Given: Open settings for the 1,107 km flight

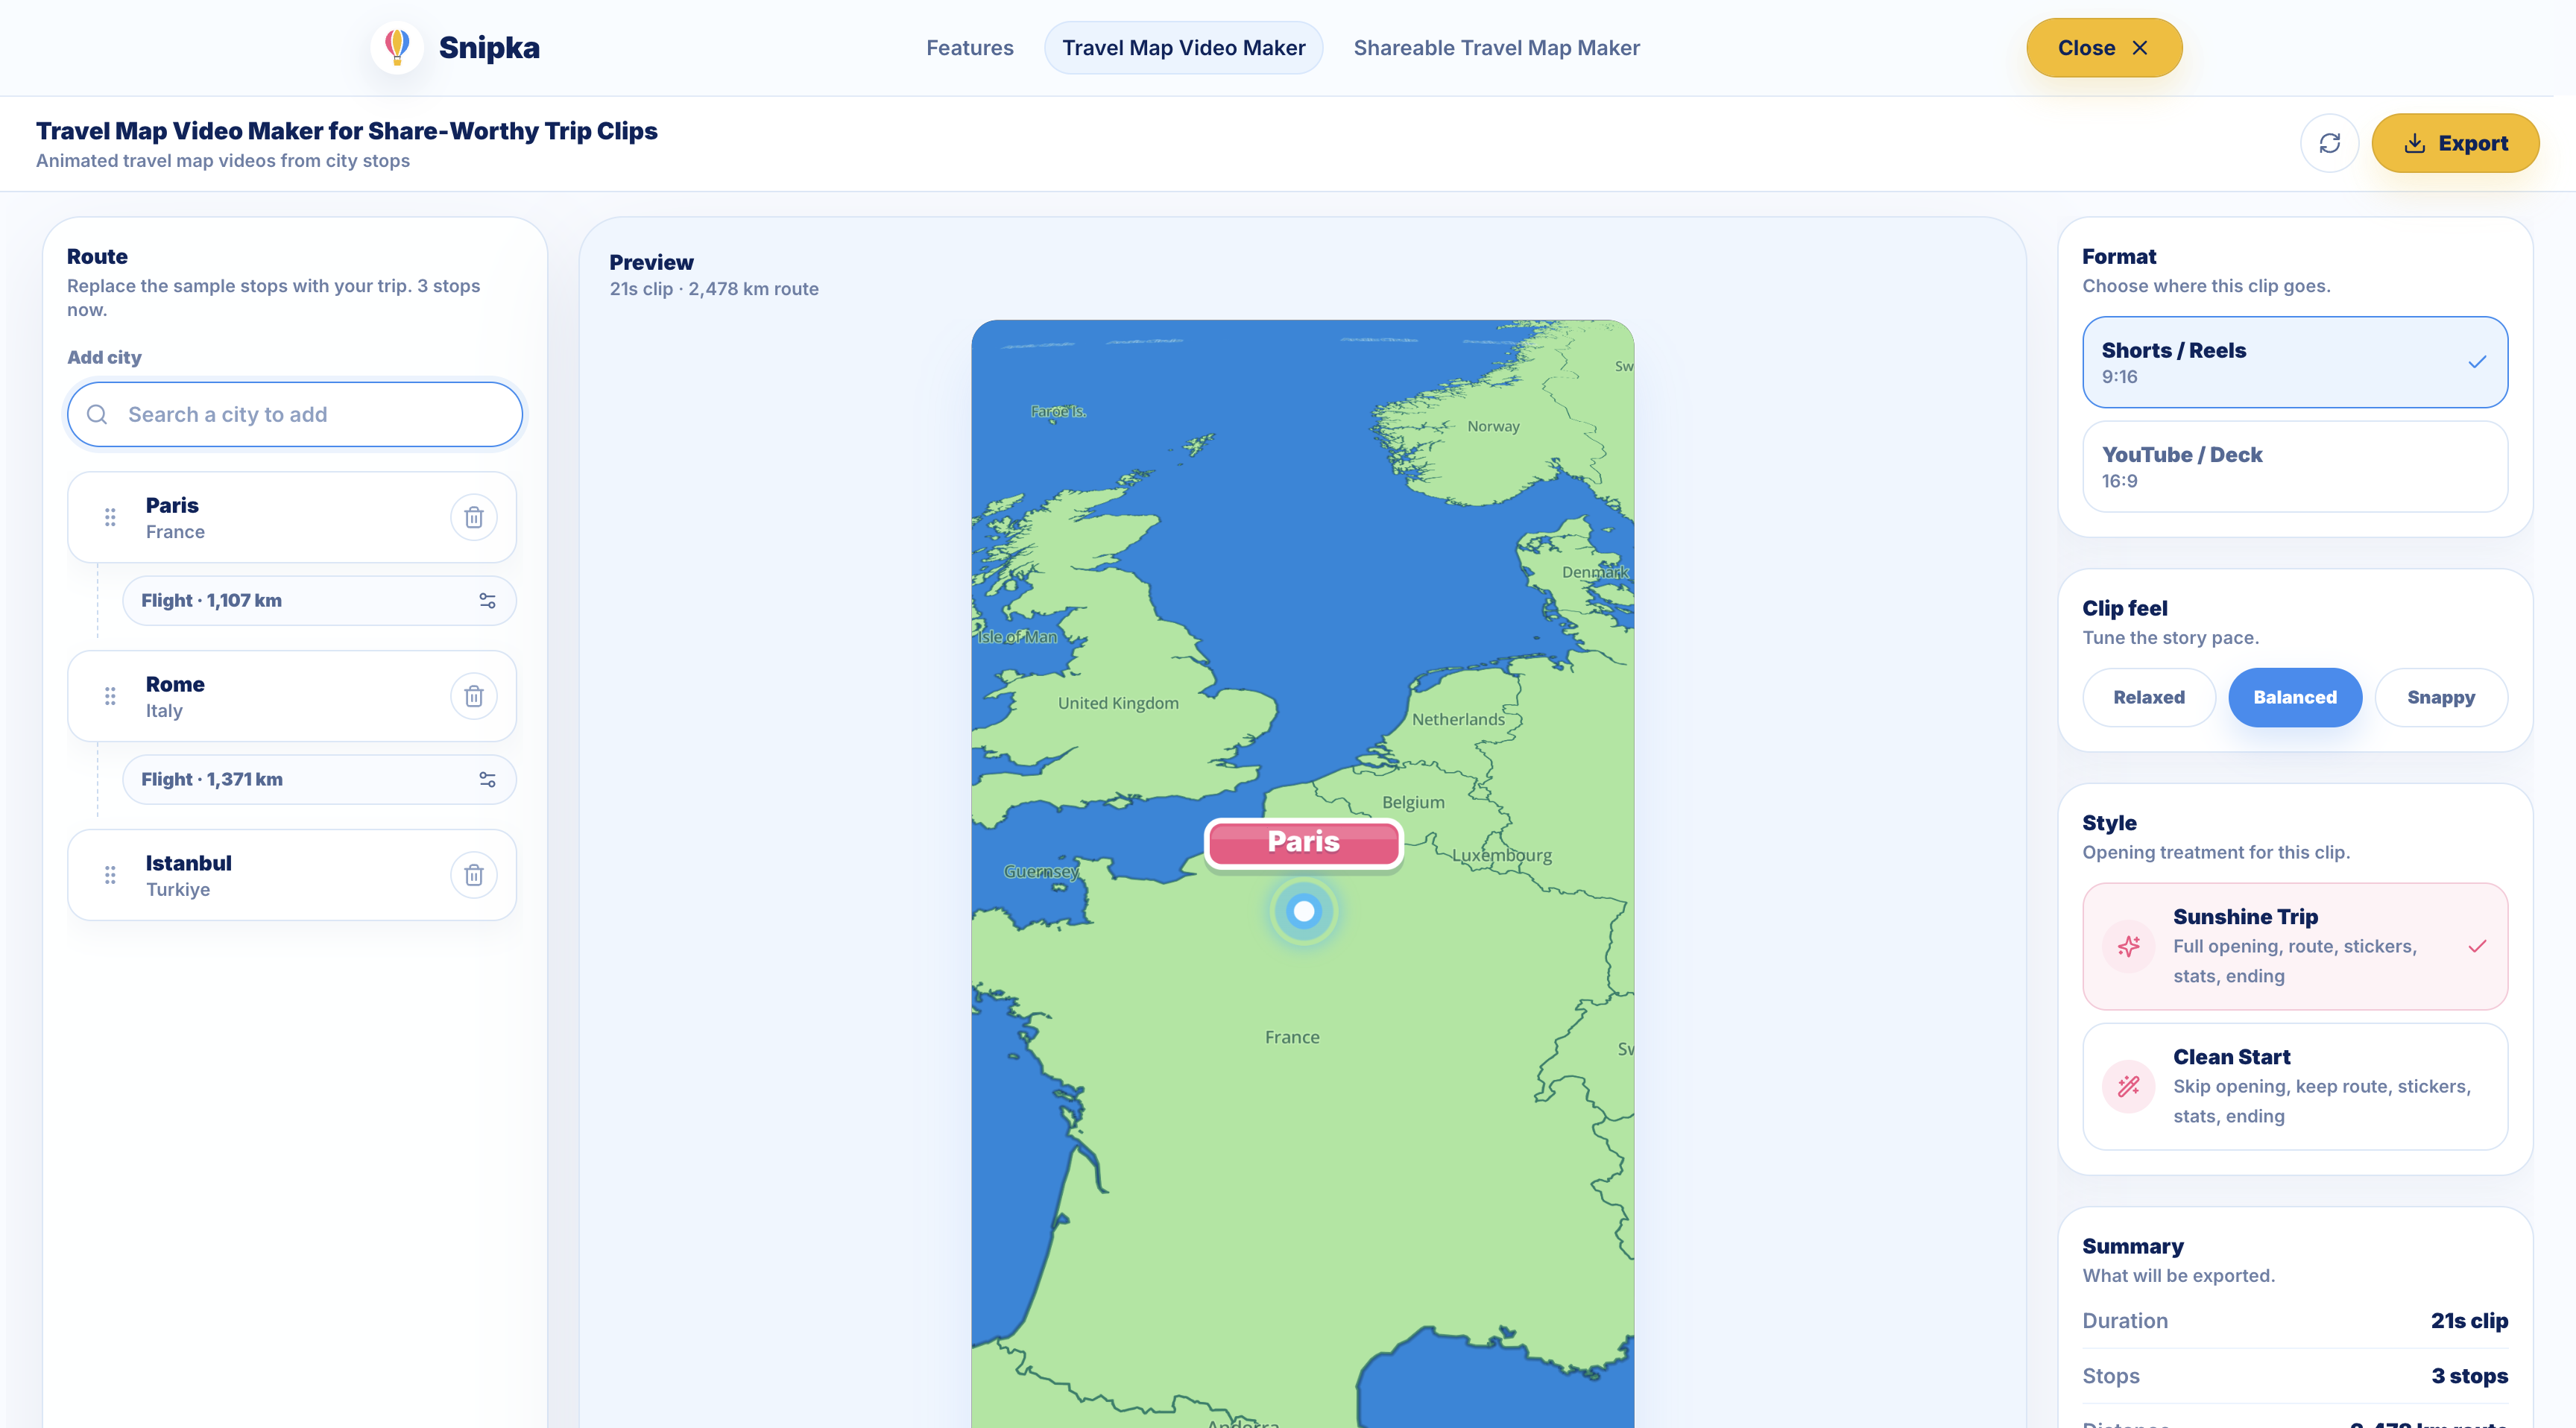Looking at the screenshot, I should (487, 600).
